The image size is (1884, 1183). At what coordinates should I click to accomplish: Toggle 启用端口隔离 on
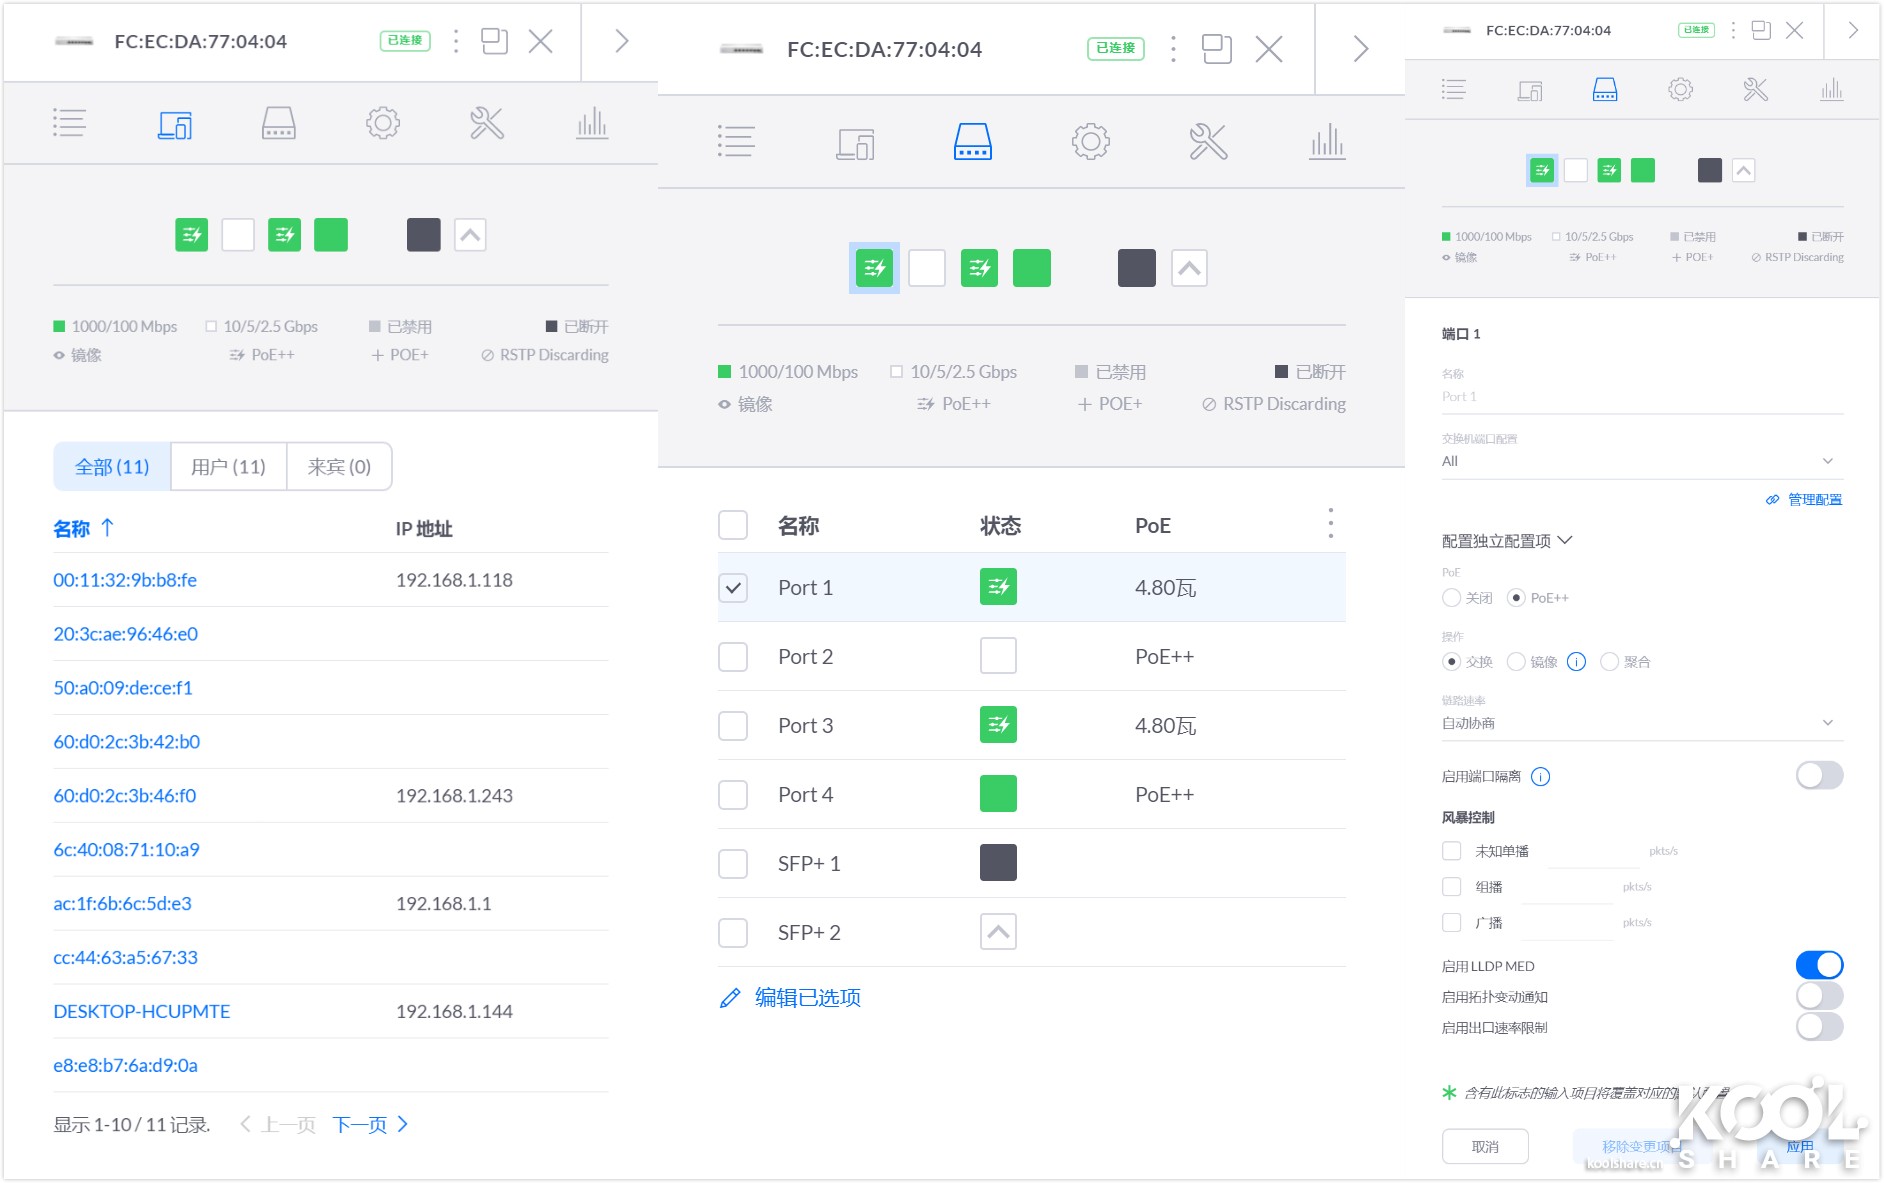[x=1819, y=776]
